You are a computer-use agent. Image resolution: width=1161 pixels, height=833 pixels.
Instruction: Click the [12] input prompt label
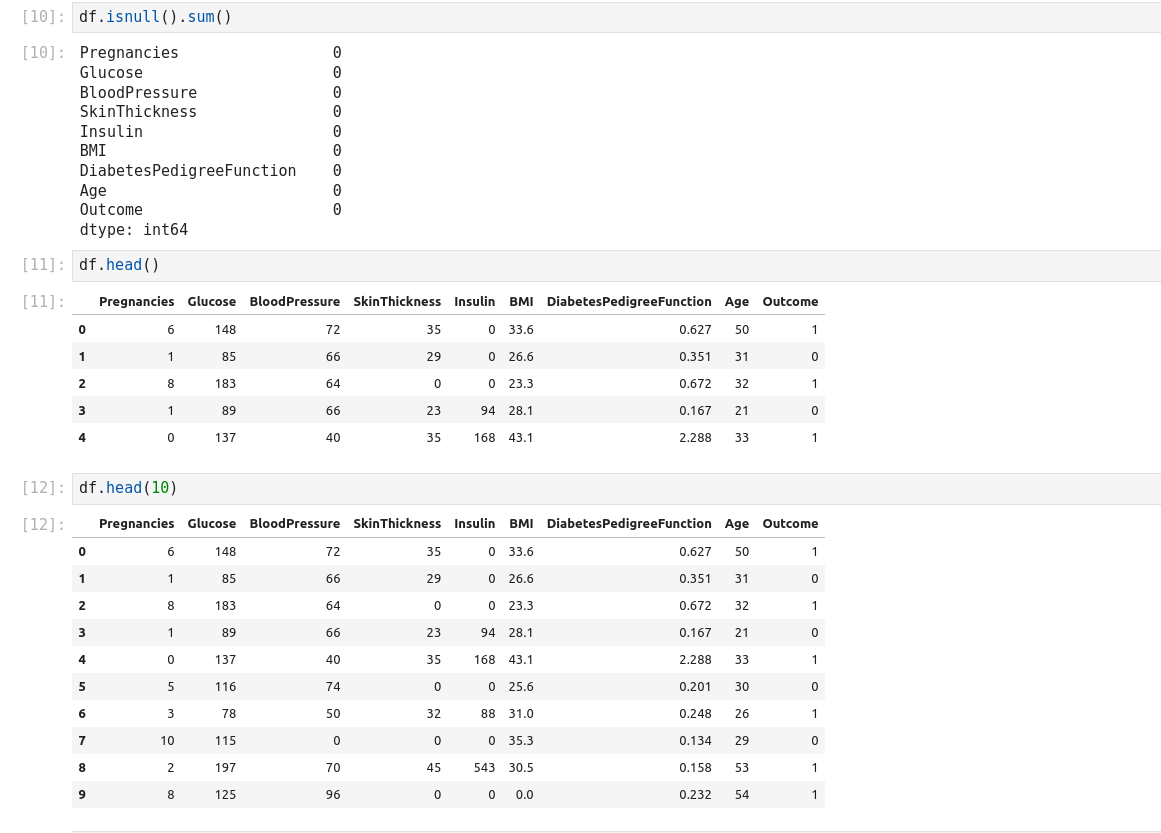click(43, 488)
